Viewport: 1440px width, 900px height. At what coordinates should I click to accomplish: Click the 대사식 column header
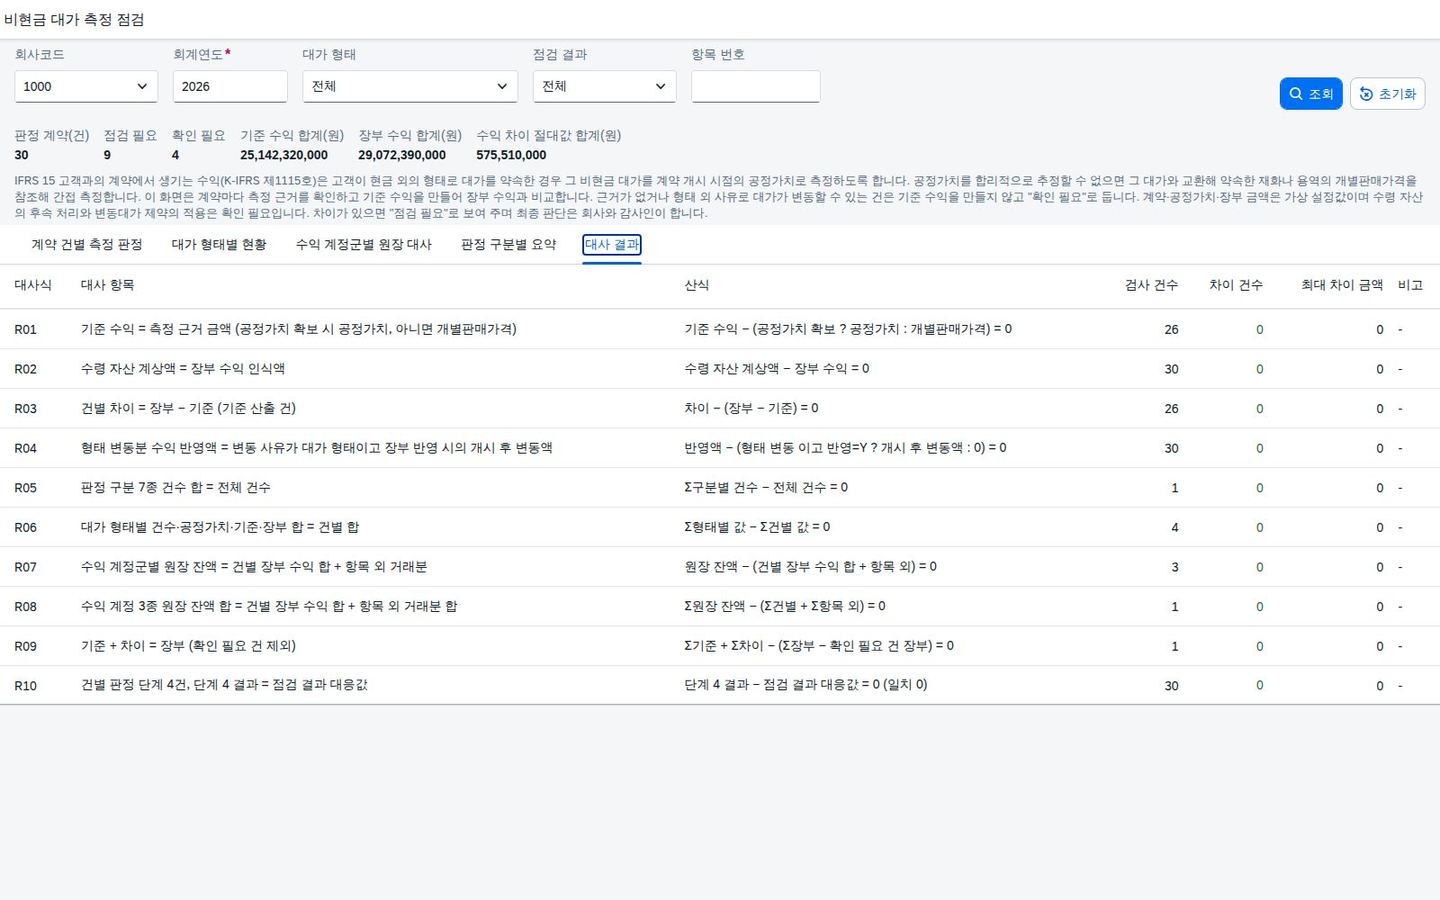[x=33, y=285]
